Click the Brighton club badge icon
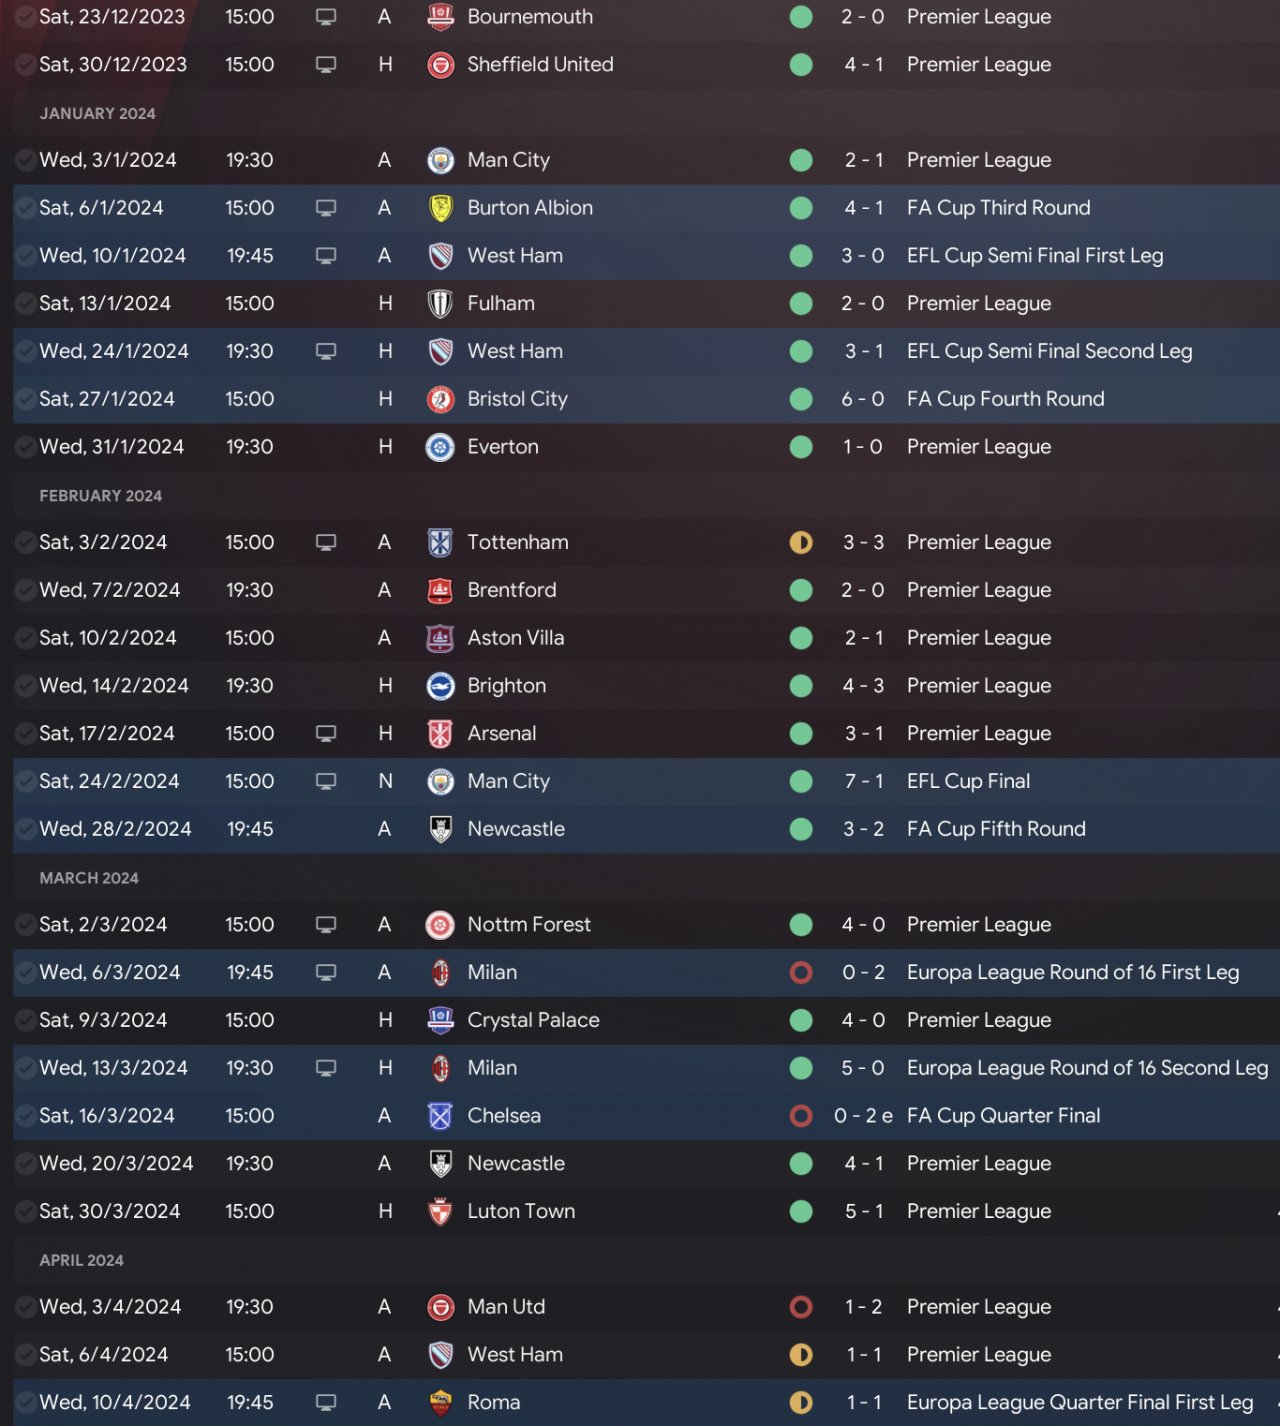Viewport: 1280px width, 1426px height. pos(440,686)
